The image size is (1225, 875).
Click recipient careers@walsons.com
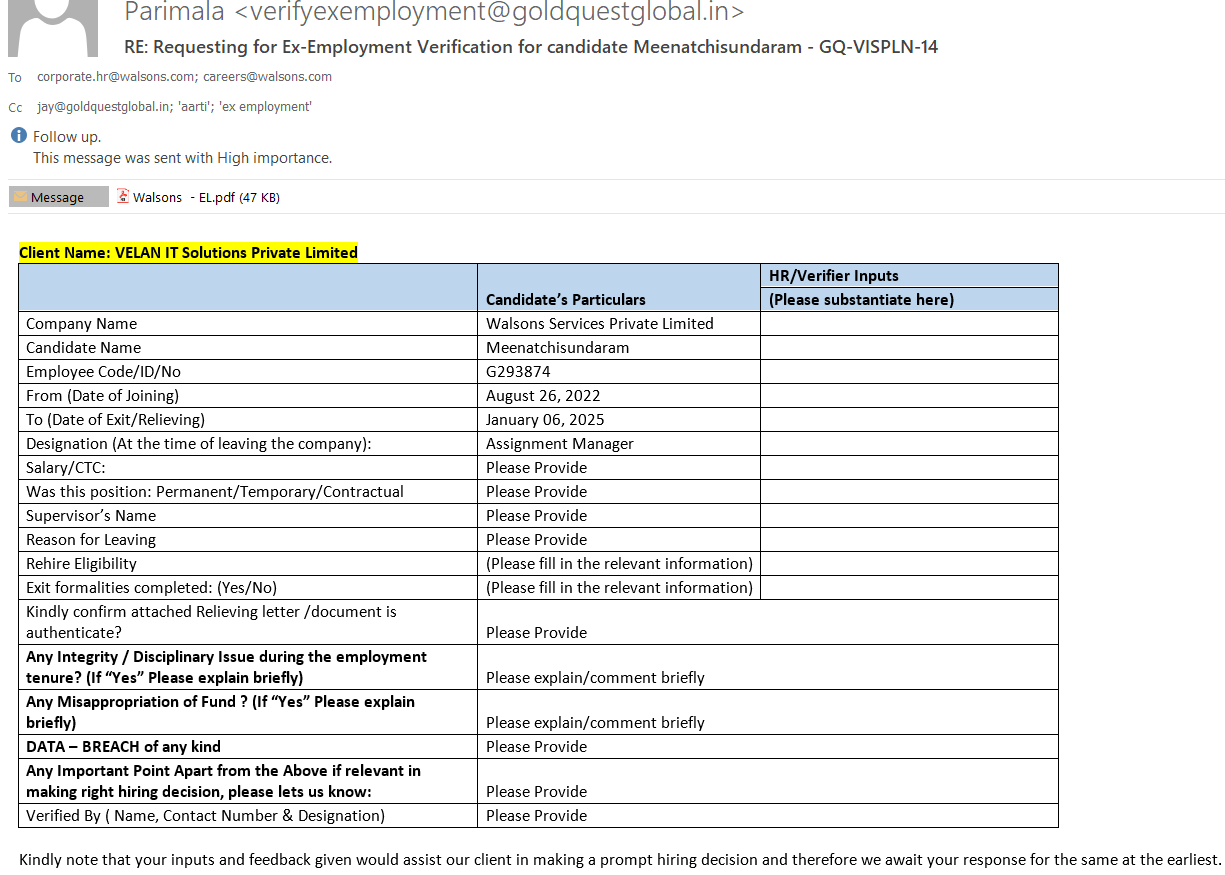tap(267, 76)
